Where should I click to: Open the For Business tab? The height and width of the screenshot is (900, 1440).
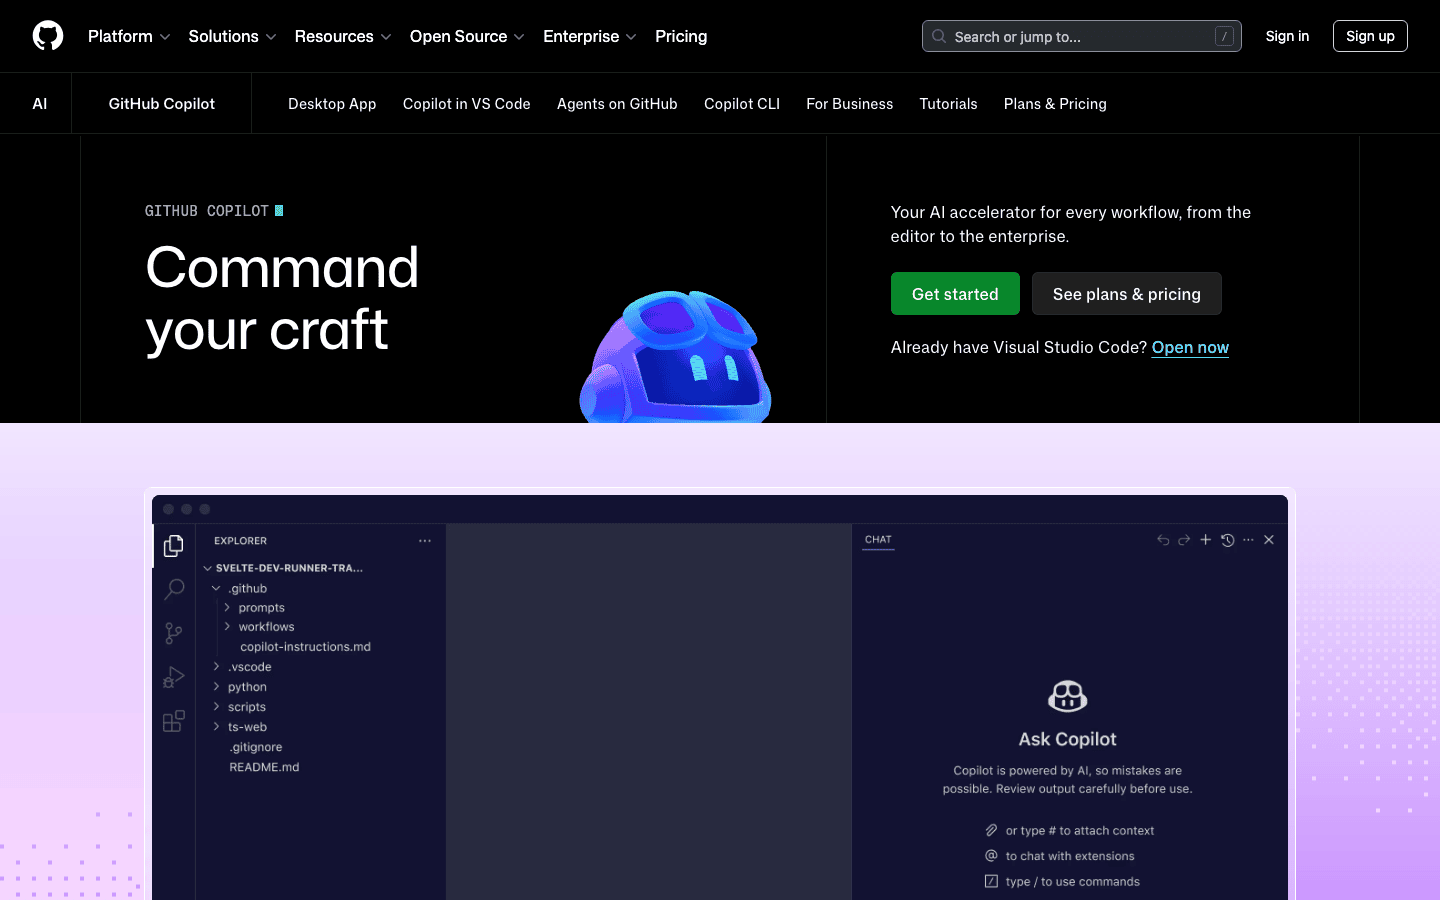tap(850, 104)
